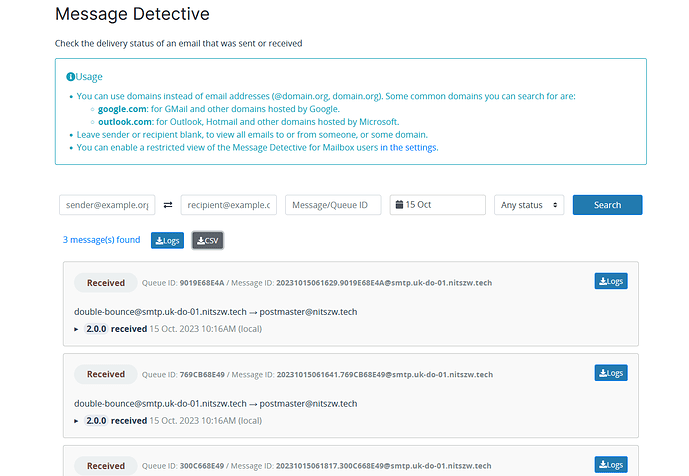Open the 'in the settings' link
This screenshot has height=476, width=689.
(409, 148)
